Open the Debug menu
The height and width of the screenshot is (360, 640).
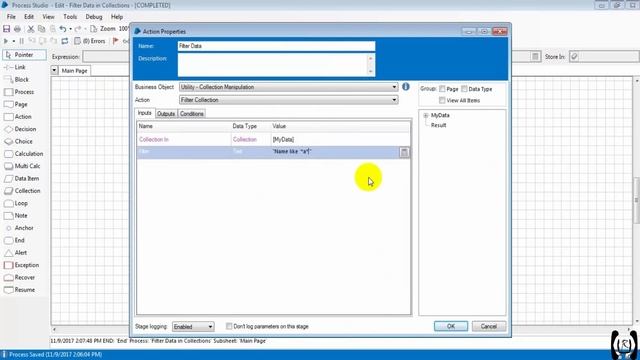pyautogui.click(x=93, y=17)
